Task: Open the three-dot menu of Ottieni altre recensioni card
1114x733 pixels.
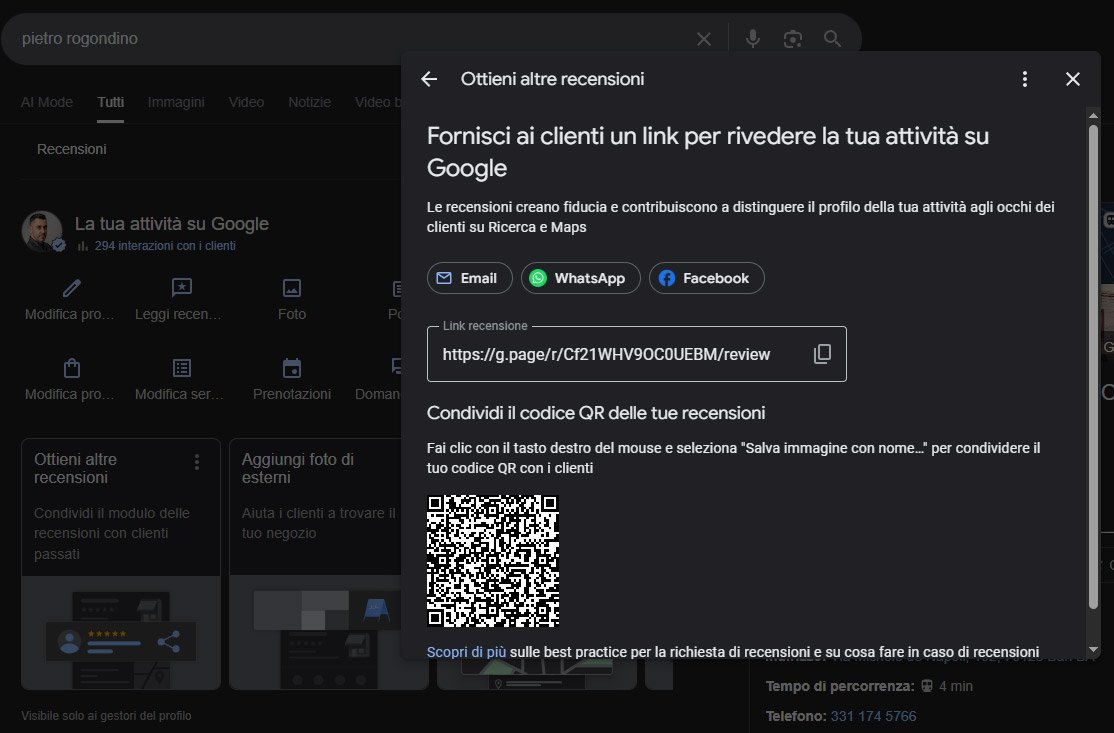Action: (197, 461)
